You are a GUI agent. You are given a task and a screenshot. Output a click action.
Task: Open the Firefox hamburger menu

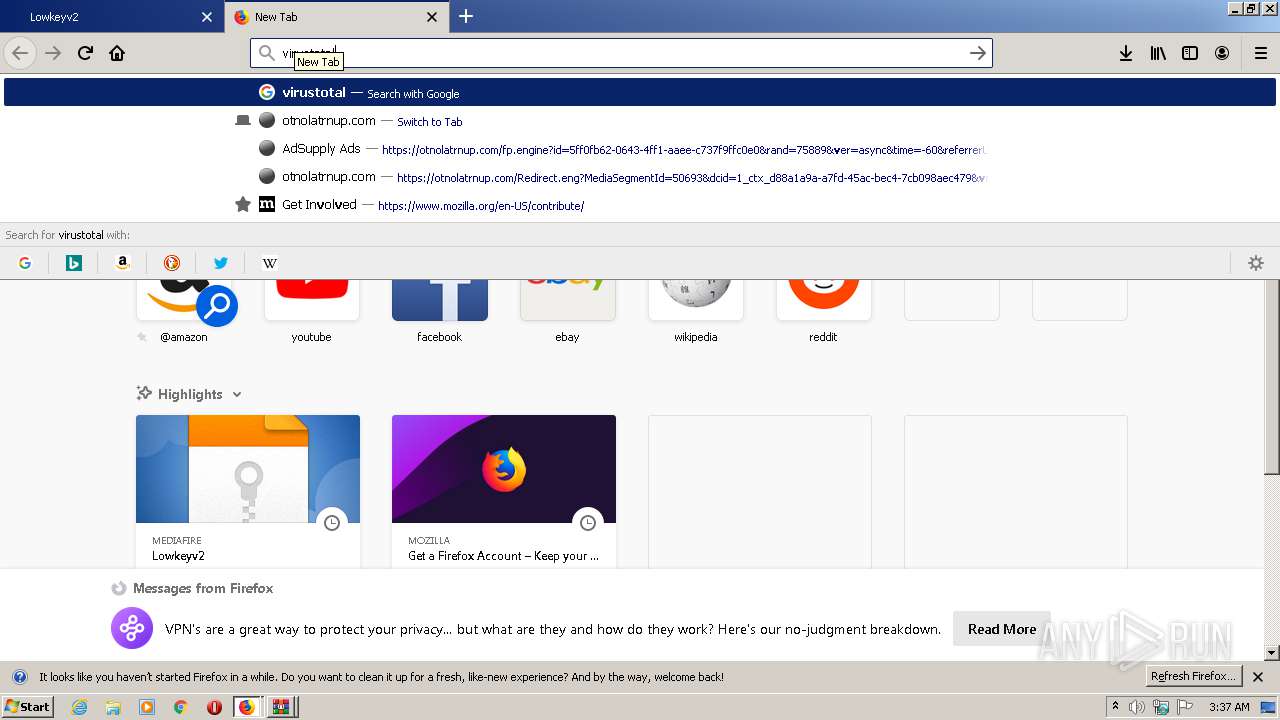click(1260, 53)
